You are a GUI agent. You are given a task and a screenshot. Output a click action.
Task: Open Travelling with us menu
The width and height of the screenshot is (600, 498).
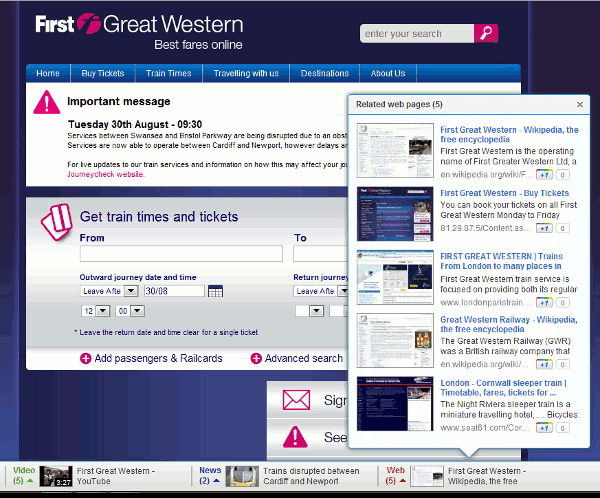coord(246,73)
